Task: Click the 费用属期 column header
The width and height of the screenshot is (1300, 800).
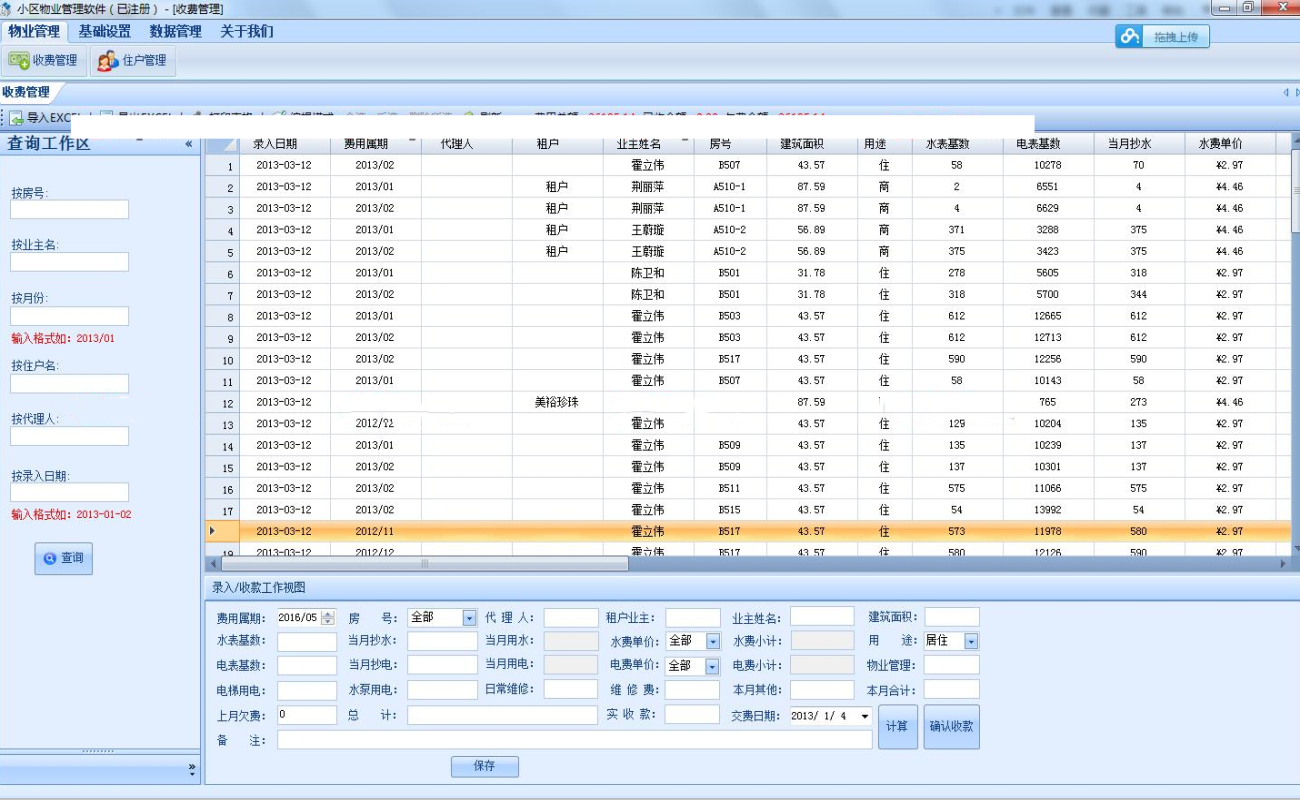Action: pyautogui.click(x=375, y=144)
